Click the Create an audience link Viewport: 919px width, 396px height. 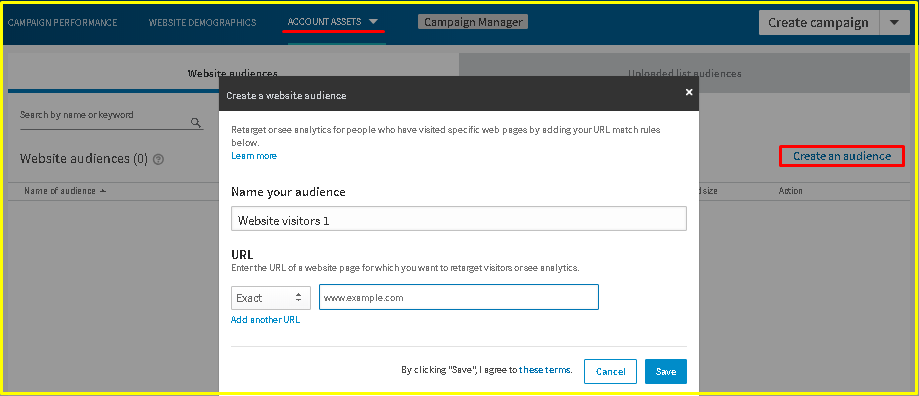pyautogui.click(x=842, y=156)
